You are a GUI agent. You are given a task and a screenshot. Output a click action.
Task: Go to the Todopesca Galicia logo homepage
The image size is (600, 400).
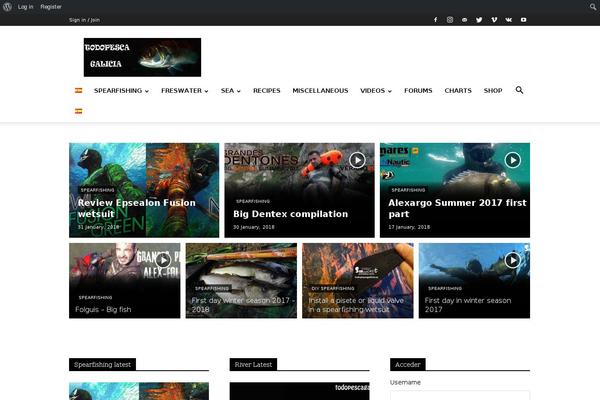[x=142, y=57]
